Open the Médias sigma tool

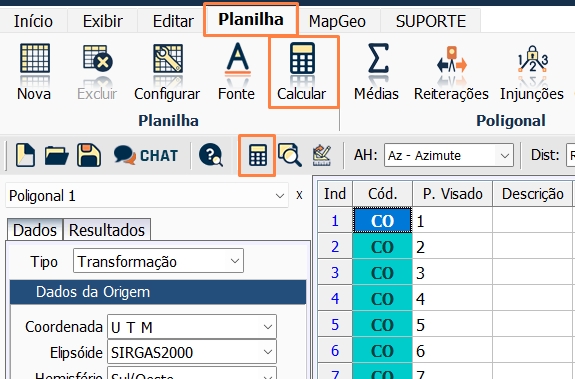pos(377,72)
